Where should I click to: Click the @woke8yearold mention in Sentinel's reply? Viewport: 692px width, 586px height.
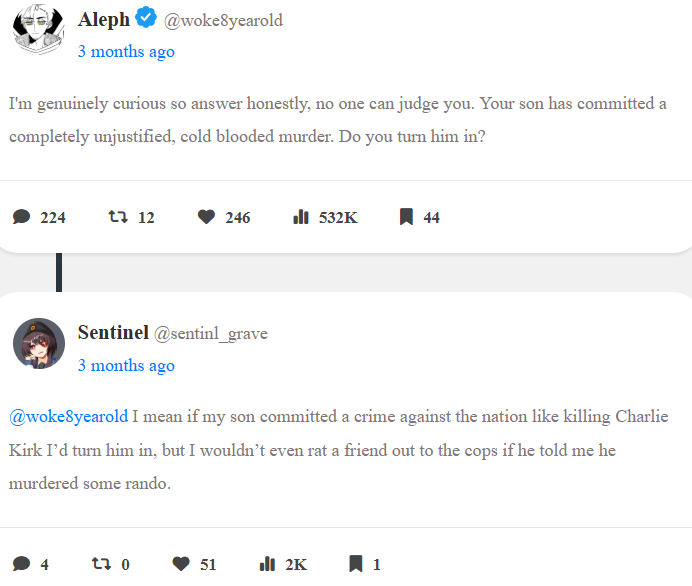[x=68, y=416]
